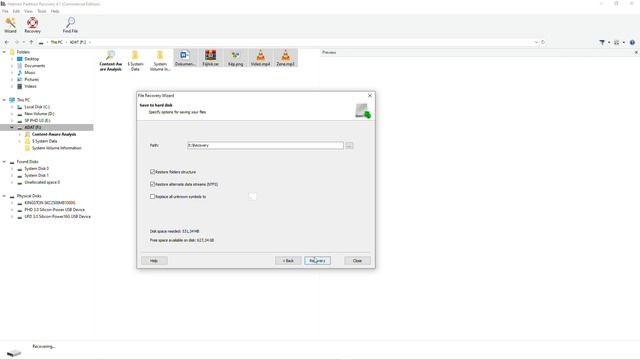Open the Edit menu
Image resolution: width=640 pixels, height=360 pixels.
(x=16, y=11)
